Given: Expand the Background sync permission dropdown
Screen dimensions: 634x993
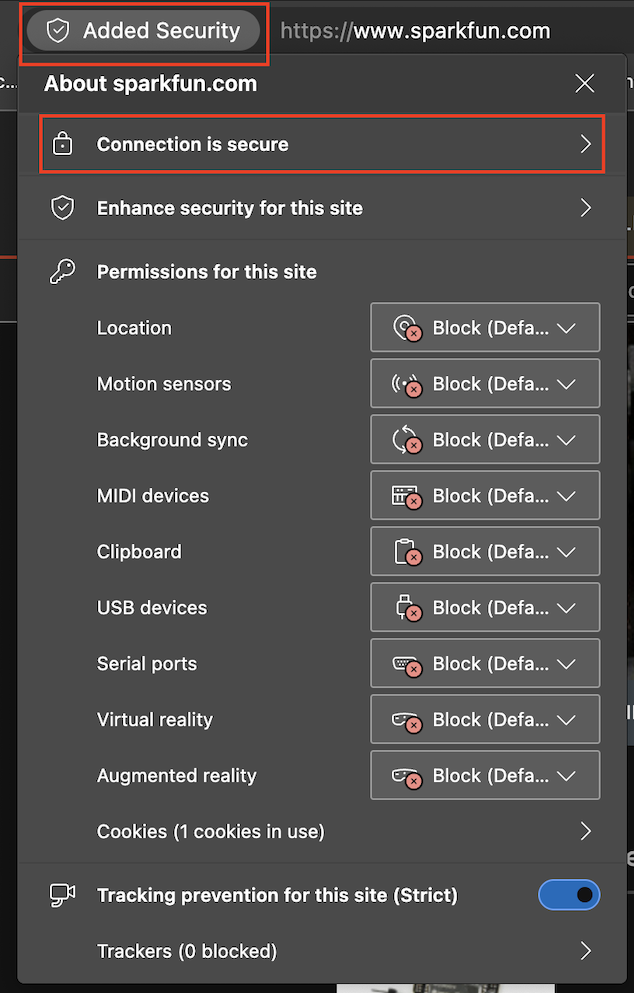Looking at the screenshot, I should click(x=485, y=440).
